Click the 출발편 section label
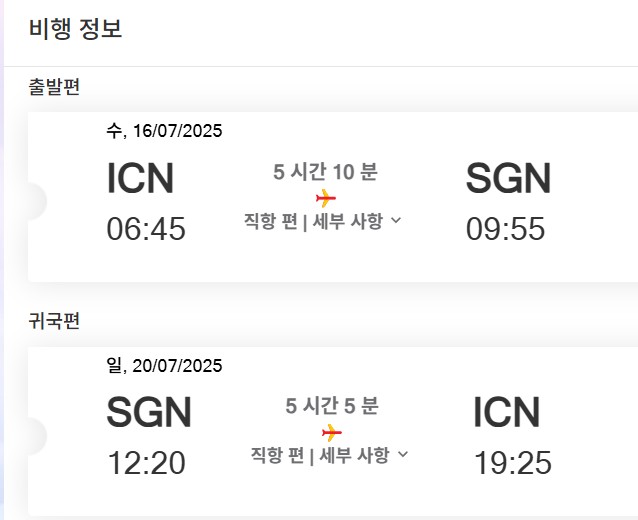 coord(54,87)
